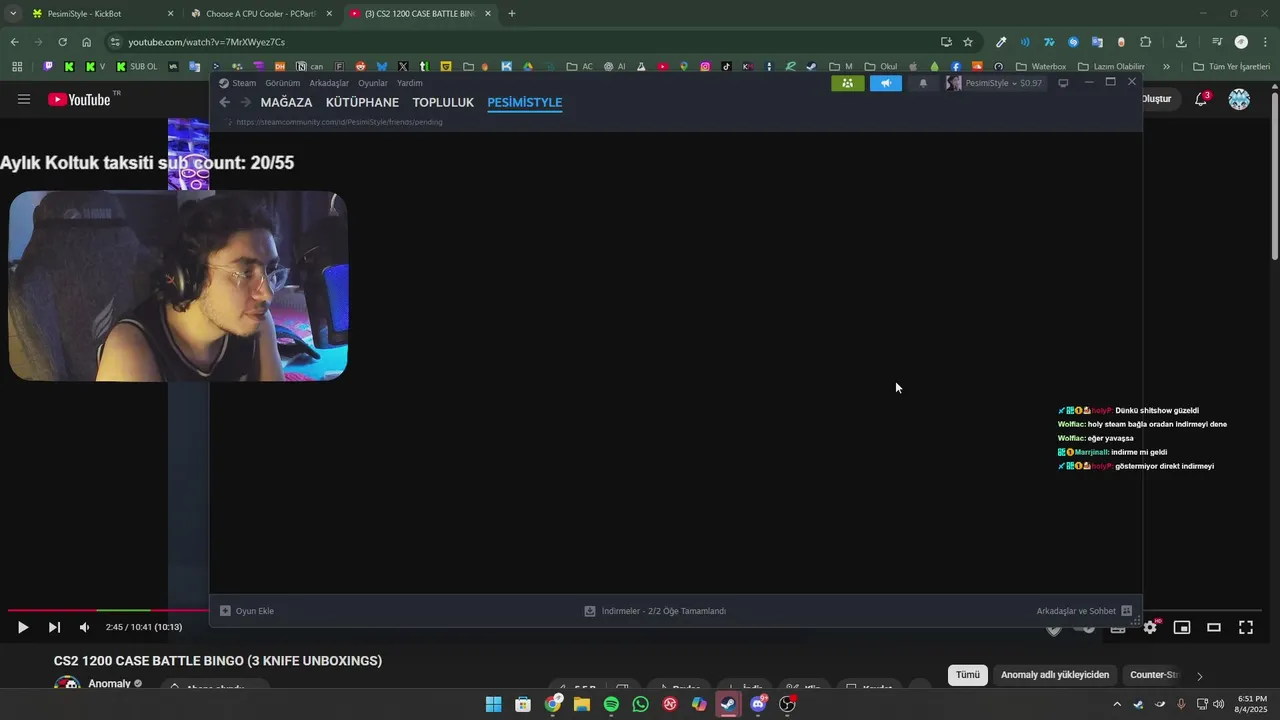This screenshot has height=720, width=1280.
Task: Open the YouTube notifications bell
Action: pos(1202,99)
